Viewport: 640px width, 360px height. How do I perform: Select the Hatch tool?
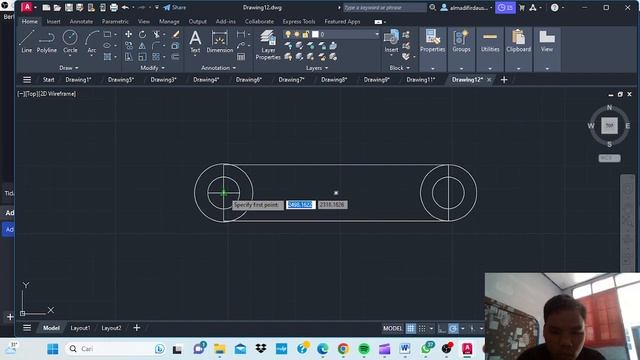click(107, 57)
